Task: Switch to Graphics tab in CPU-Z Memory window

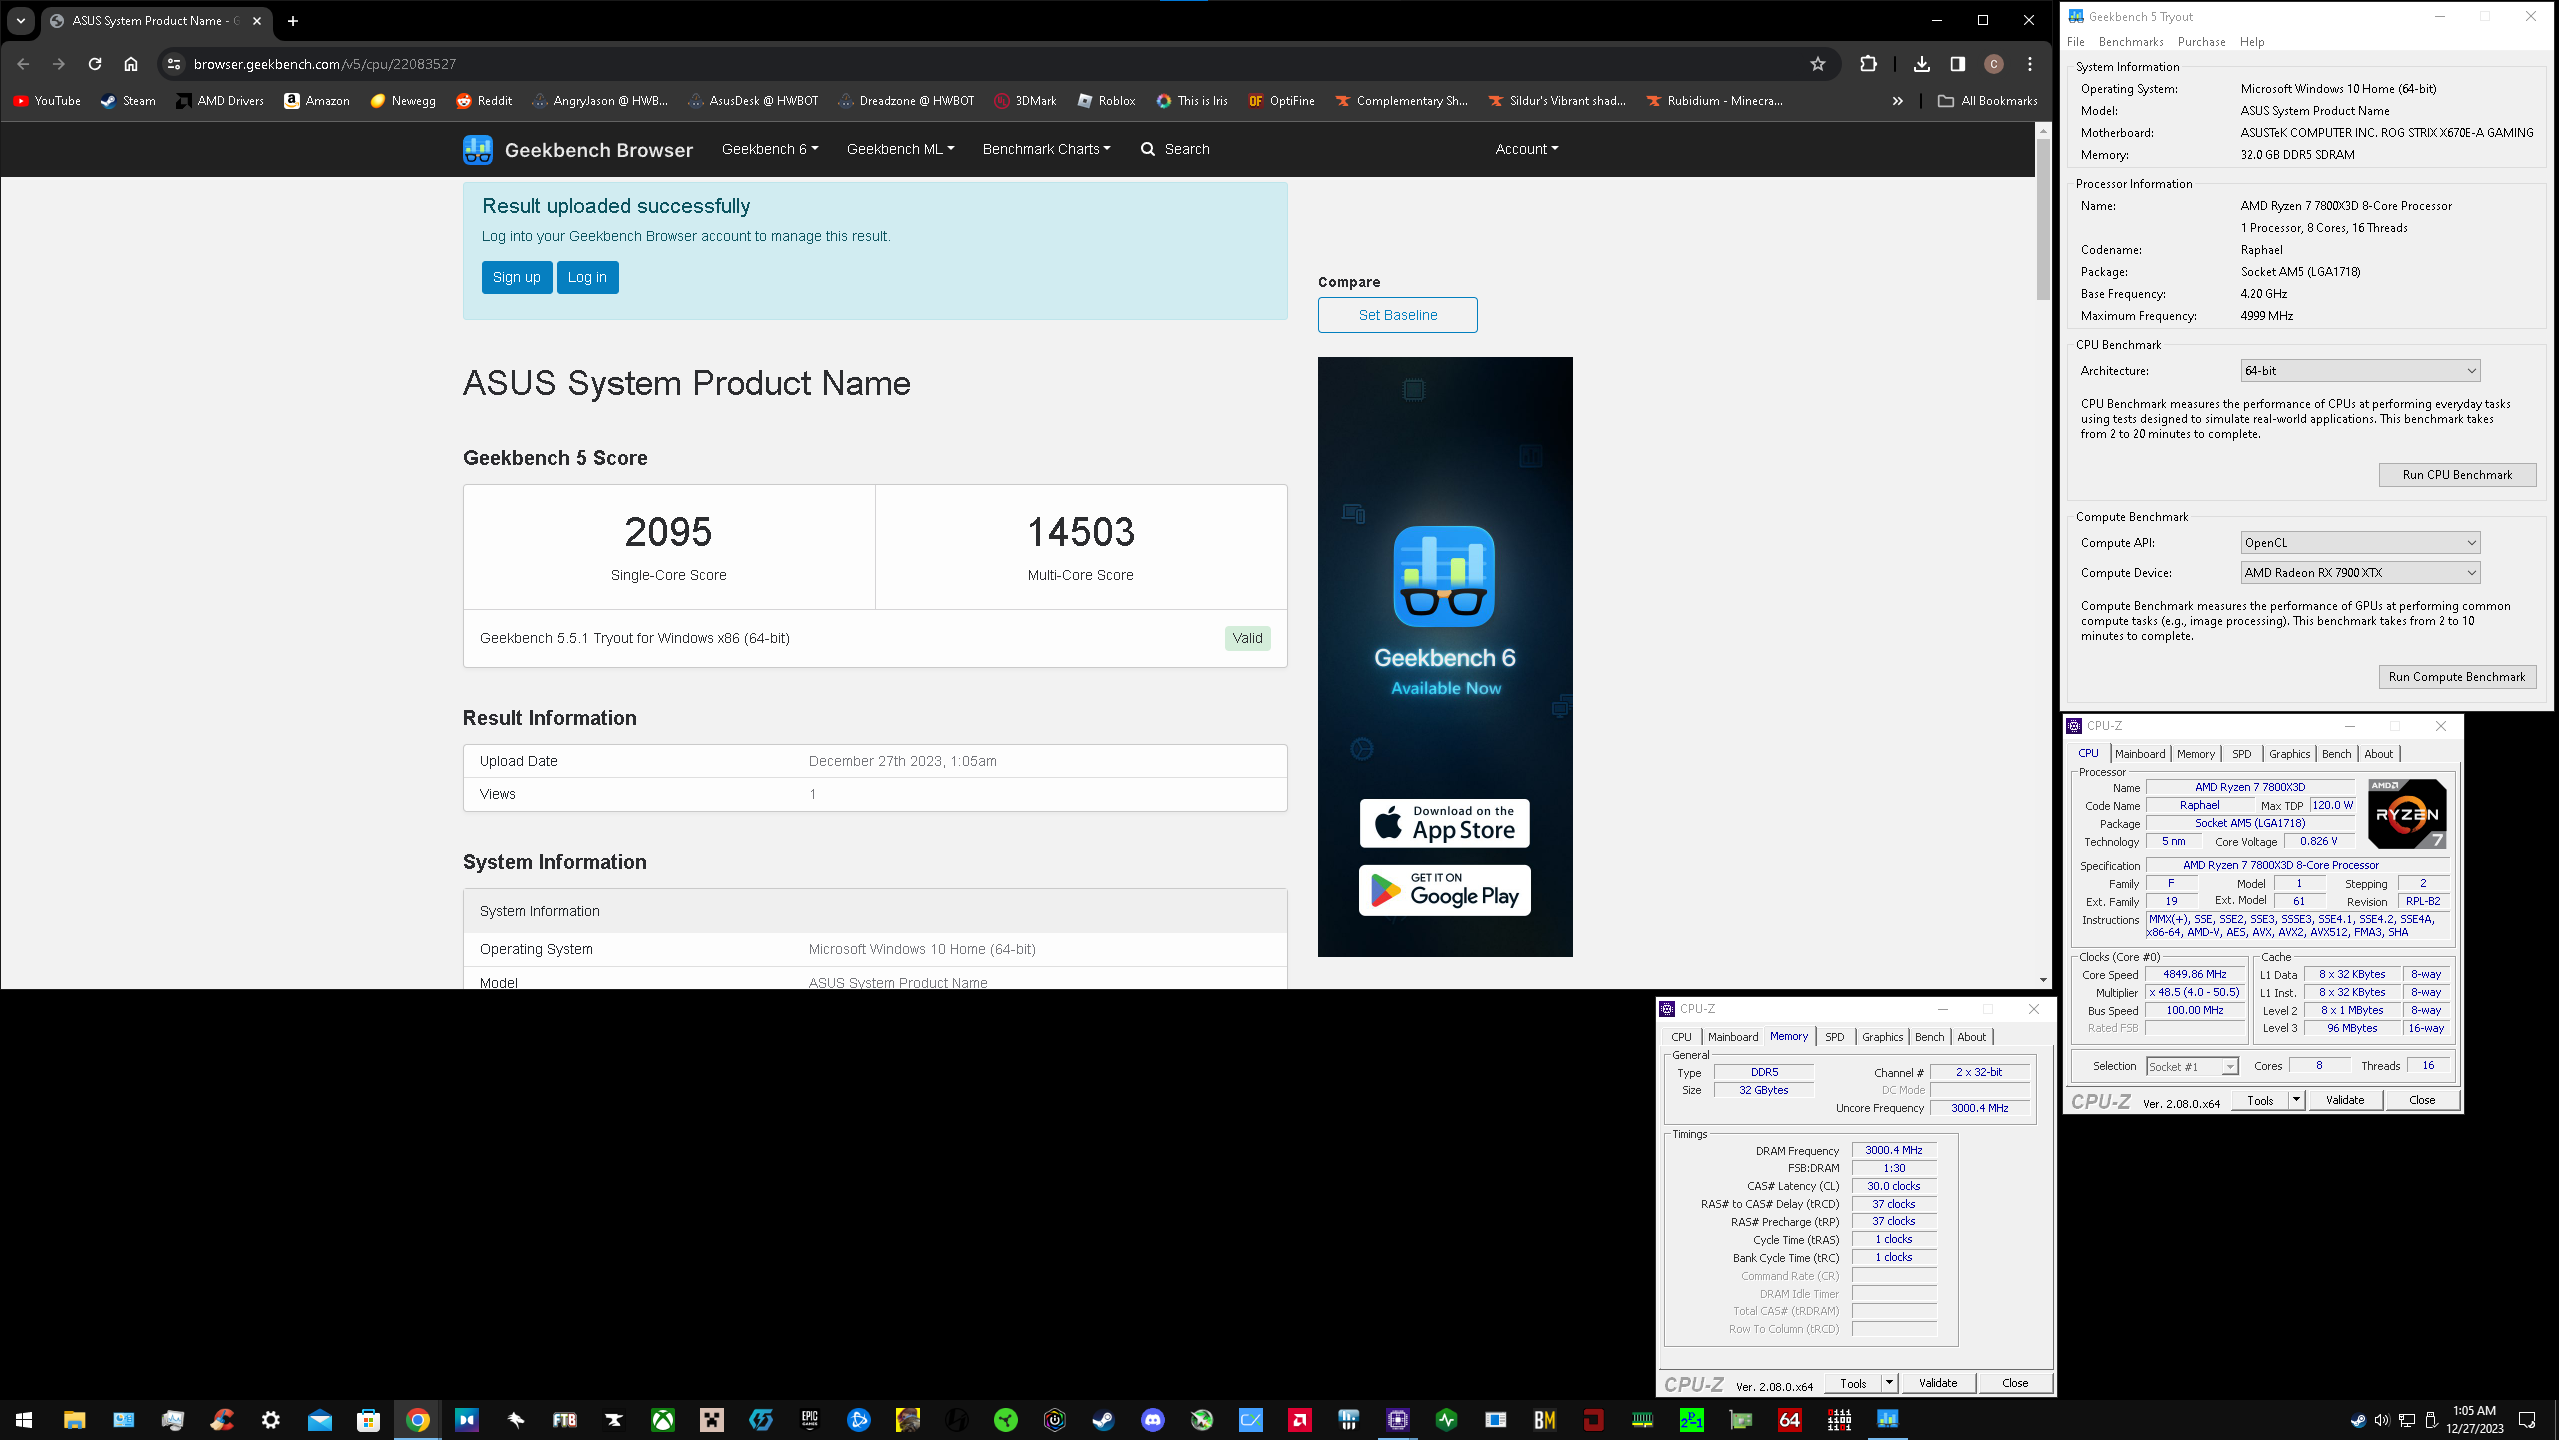Action: tap(1882, 1037)
